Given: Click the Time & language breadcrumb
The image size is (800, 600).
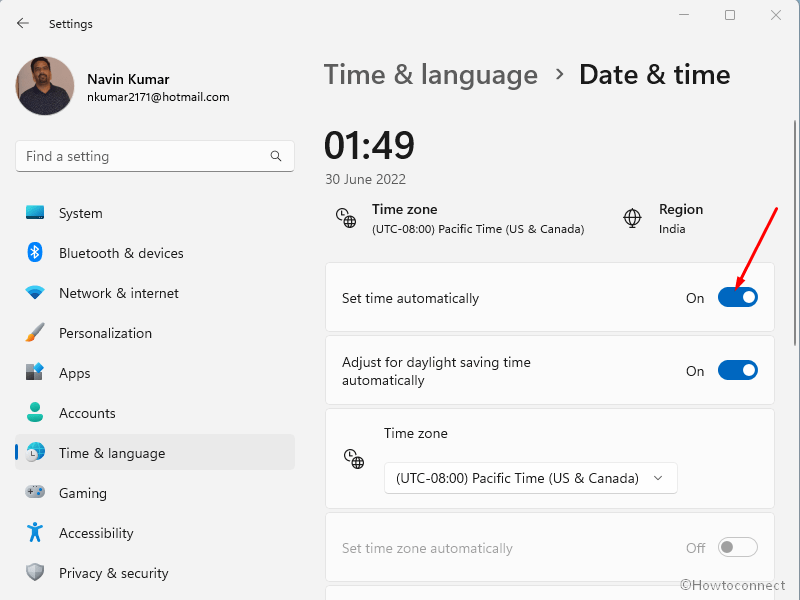Looking at the screenshot, I should tap(431, 75).
